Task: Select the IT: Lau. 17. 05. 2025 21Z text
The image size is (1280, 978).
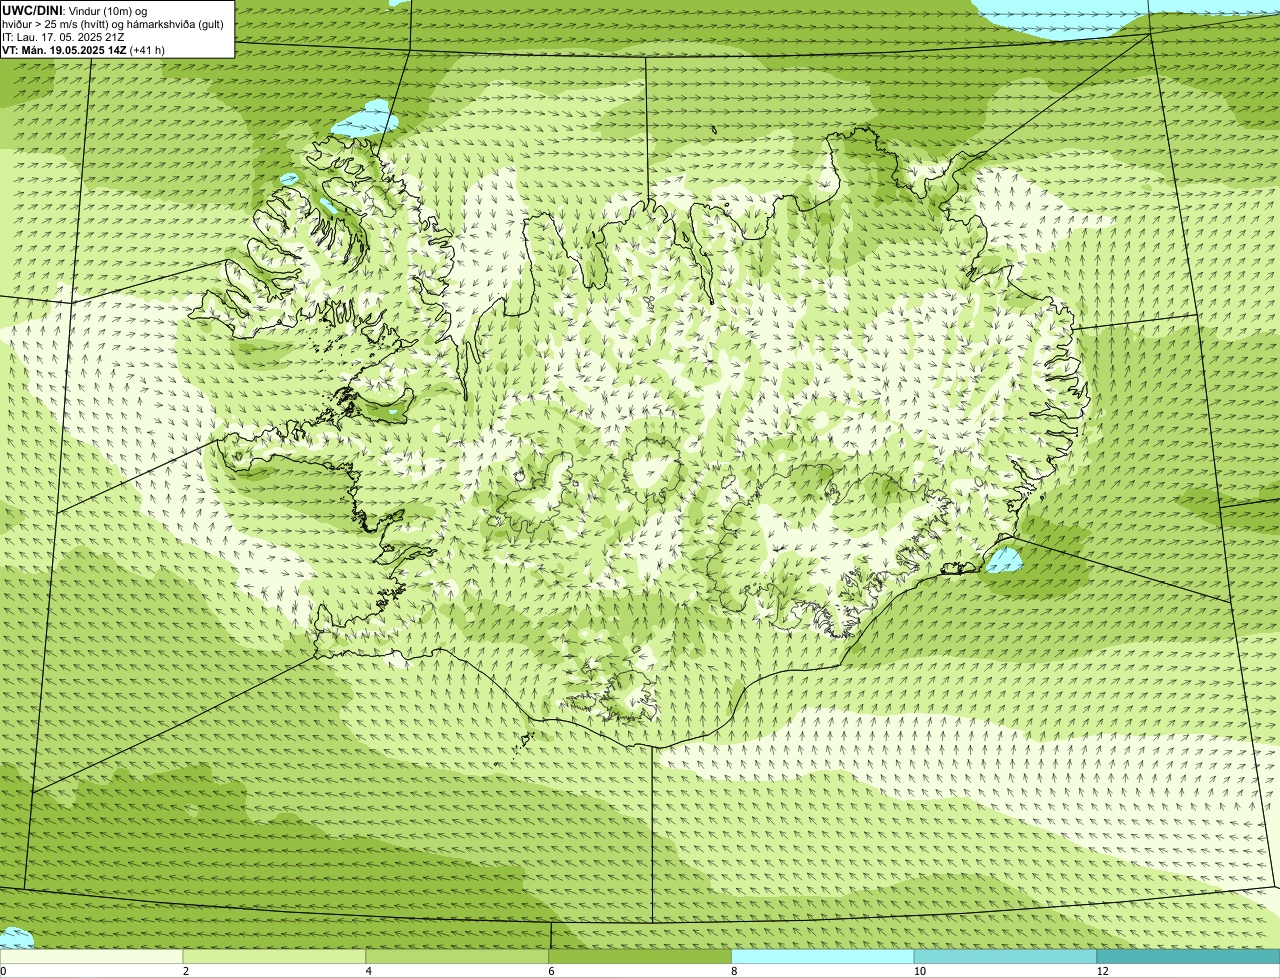Action: (63, 37)
